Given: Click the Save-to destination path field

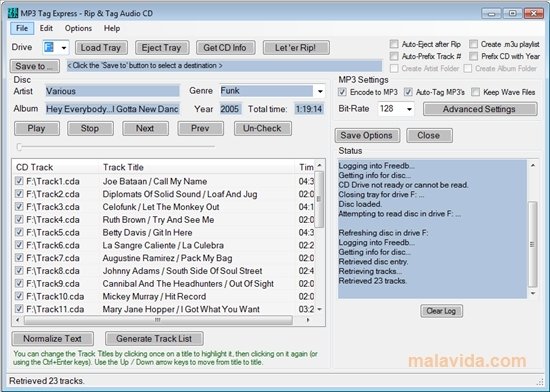Looking at the screenshot, I should (x=224, y=66).
